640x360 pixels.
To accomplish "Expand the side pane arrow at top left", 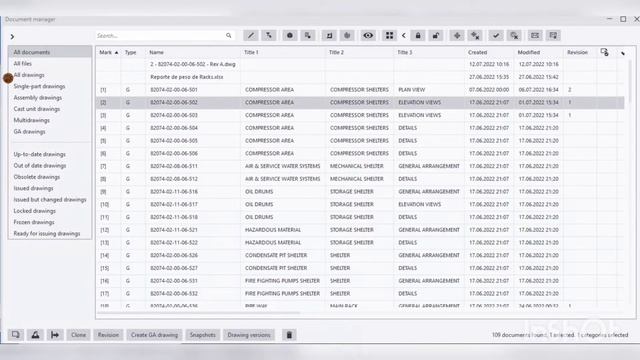I will (12, 37).
